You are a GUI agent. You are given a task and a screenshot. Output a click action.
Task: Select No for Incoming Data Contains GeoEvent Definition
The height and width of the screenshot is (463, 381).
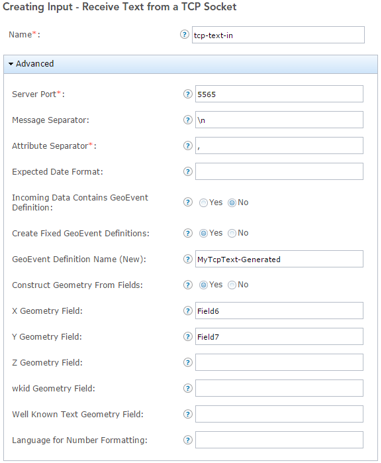232,202
